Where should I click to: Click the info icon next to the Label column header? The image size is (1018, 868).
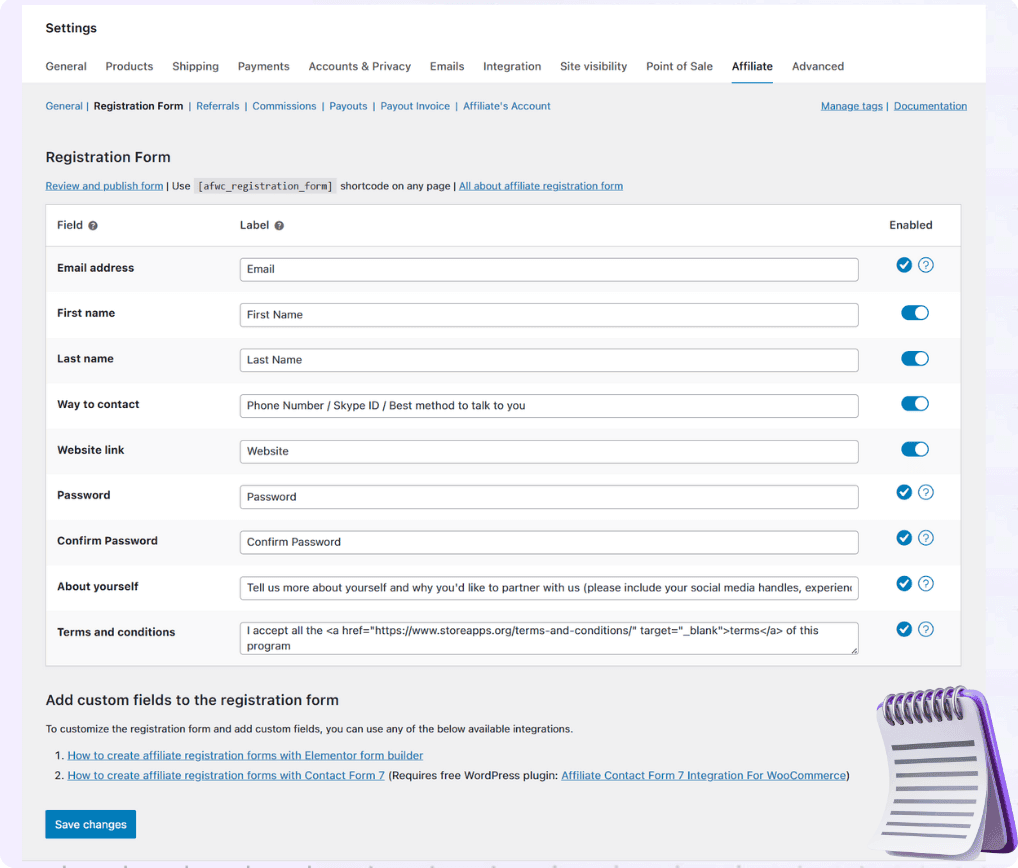coord(280,225)
